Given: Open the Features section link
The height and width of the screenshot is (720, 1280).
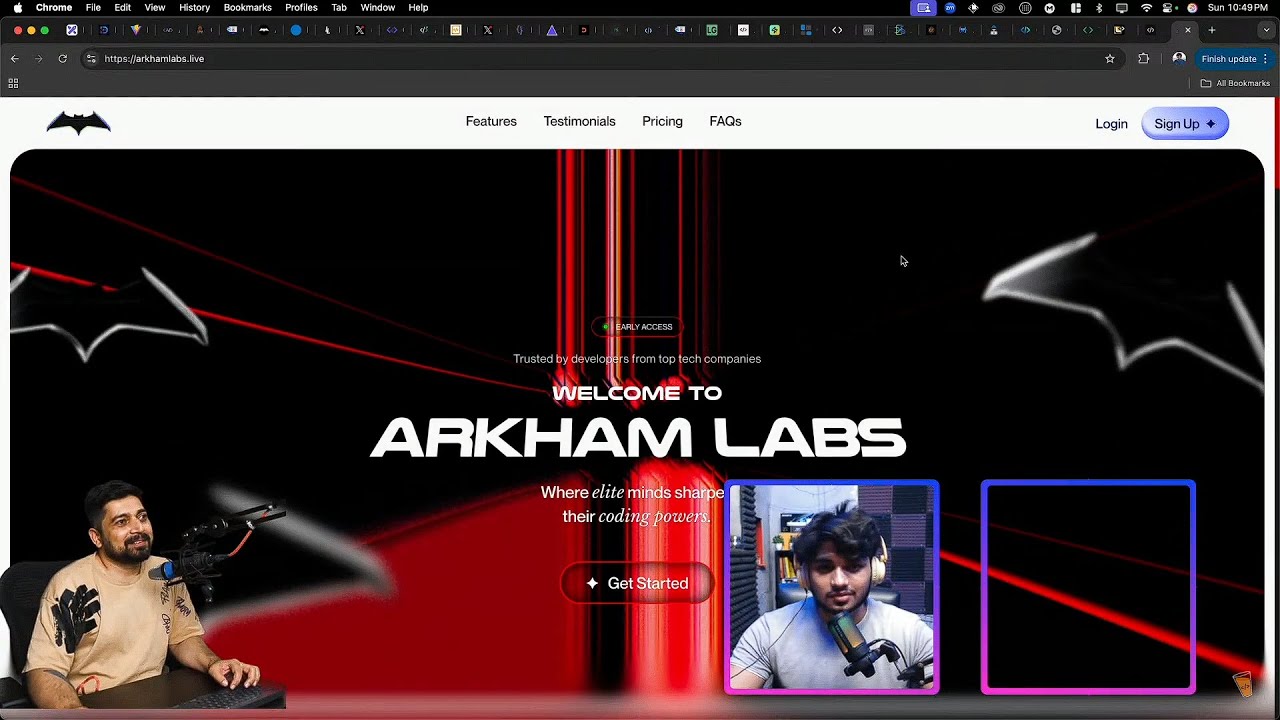Looking at the screenshot, I should (491, 121).
